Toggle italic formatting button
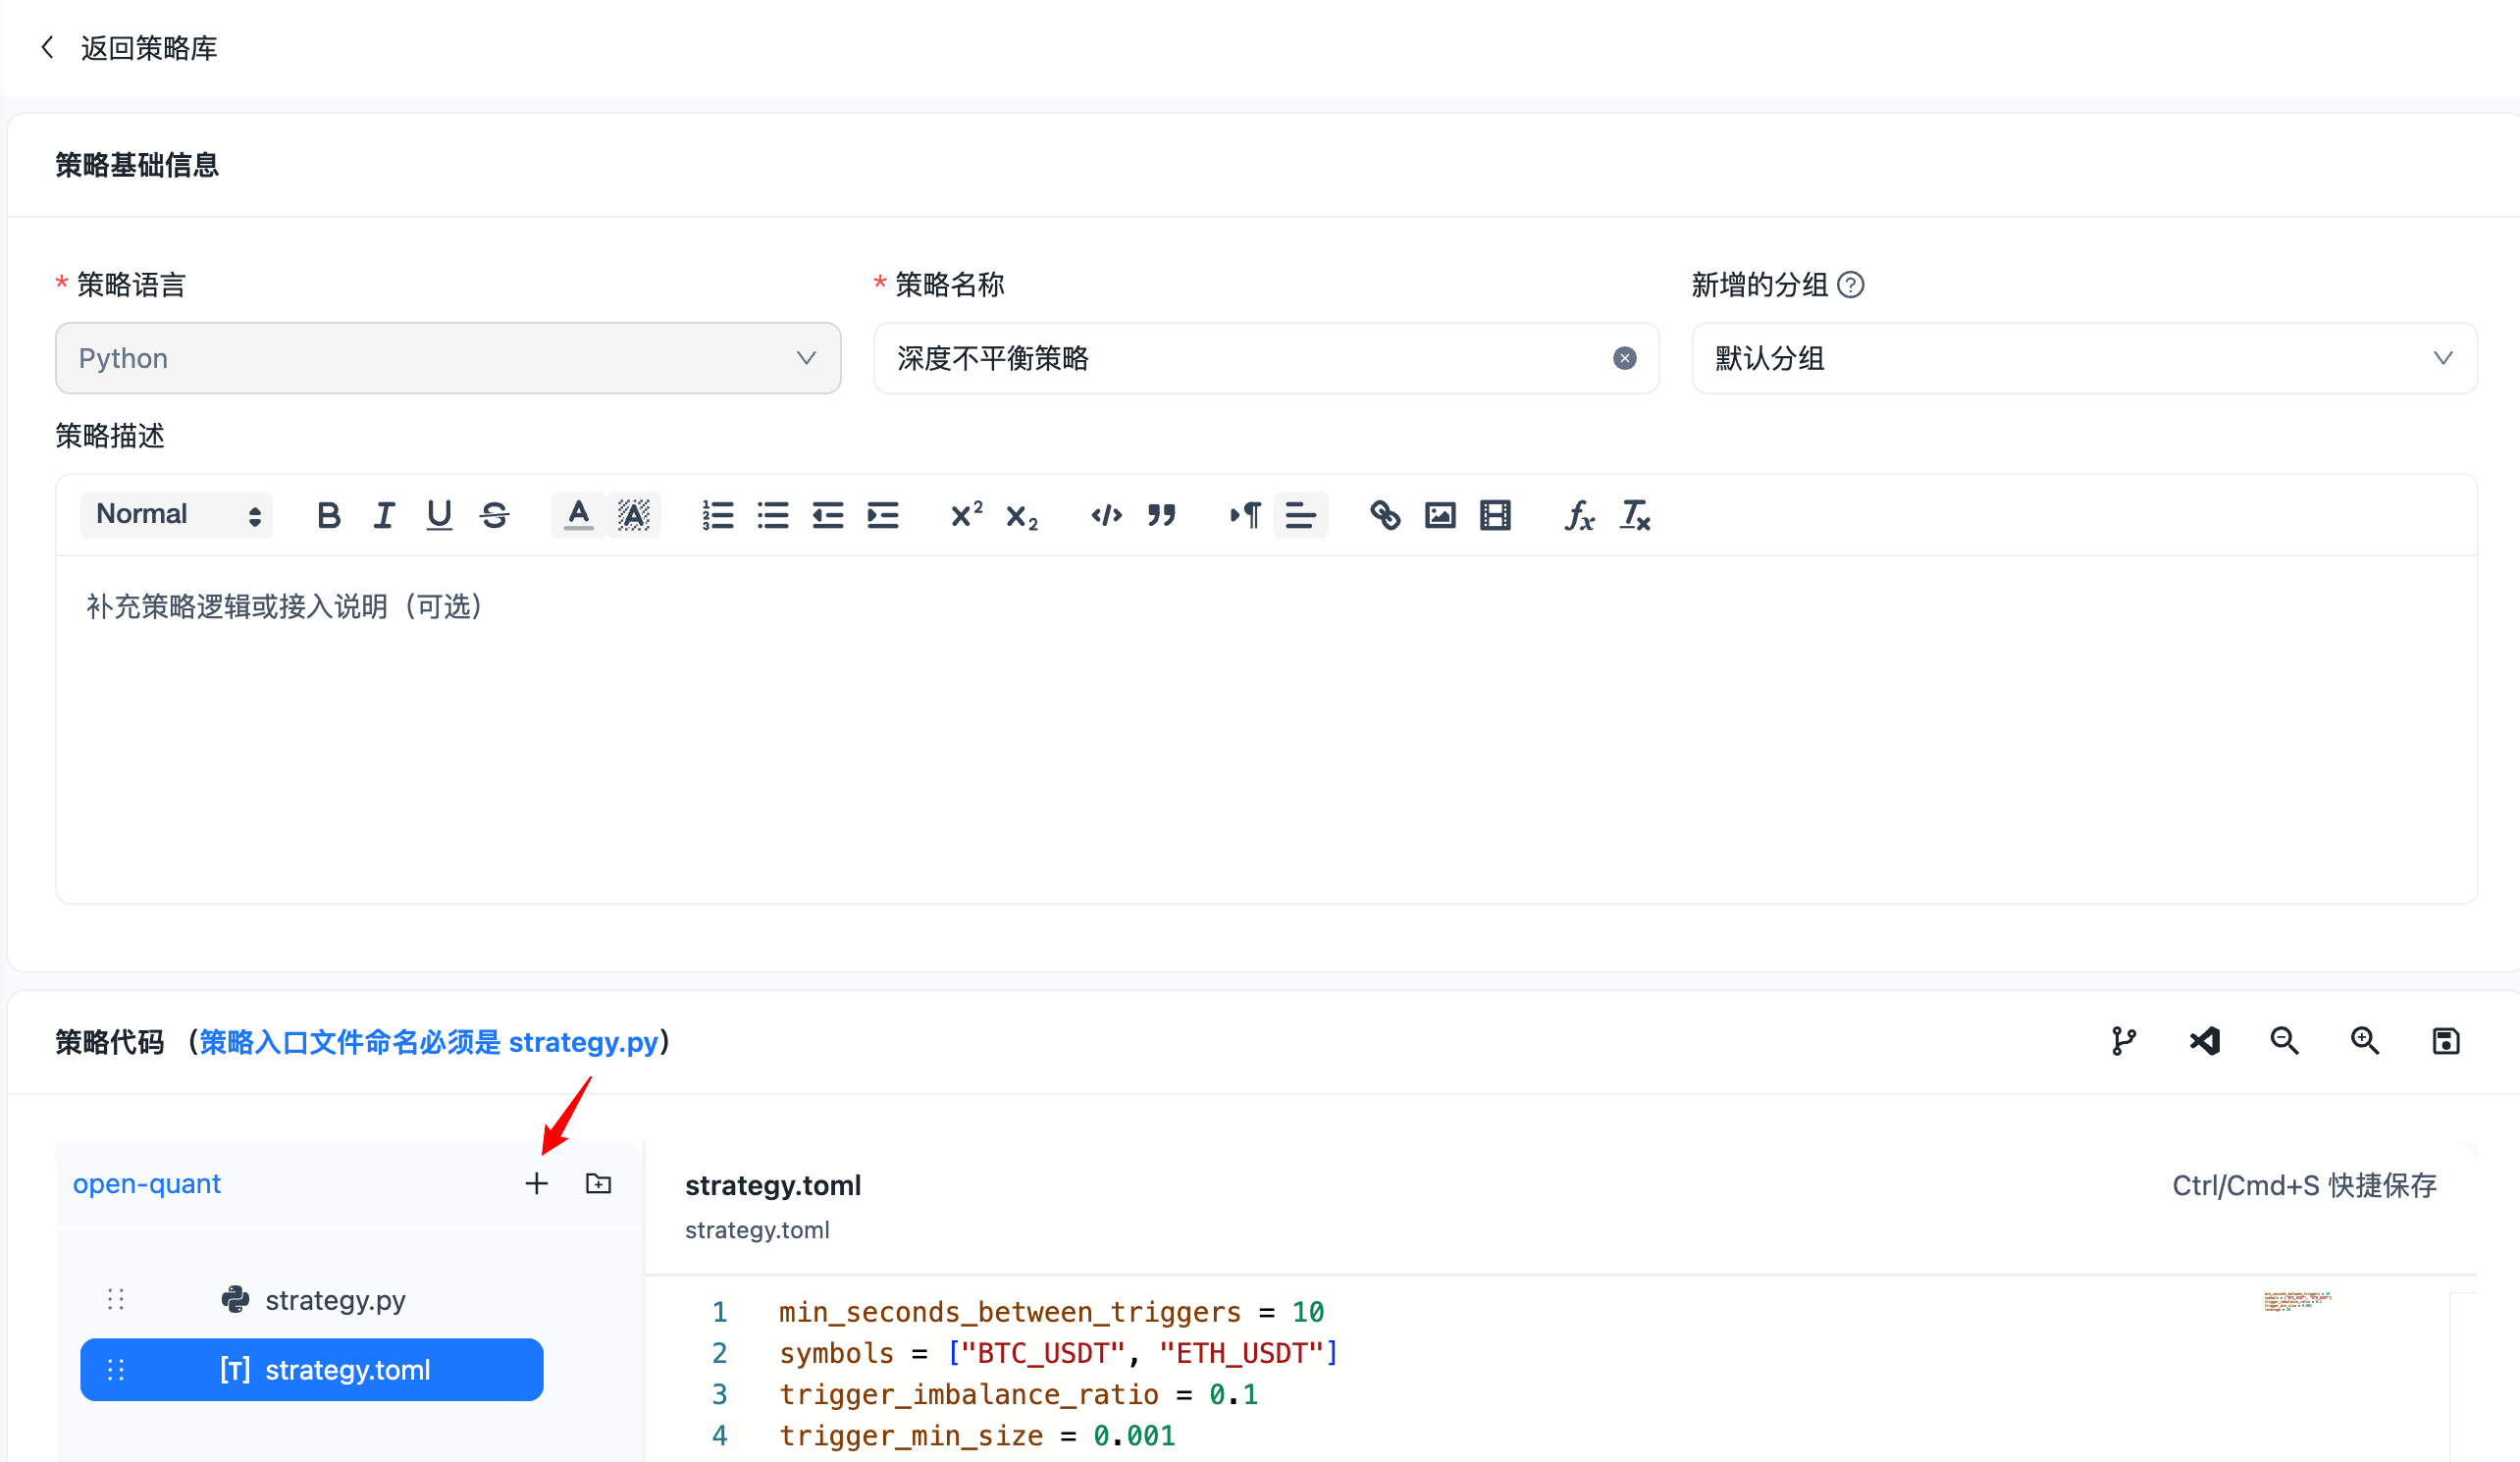 pyautogui.click(x=384, y=515)
